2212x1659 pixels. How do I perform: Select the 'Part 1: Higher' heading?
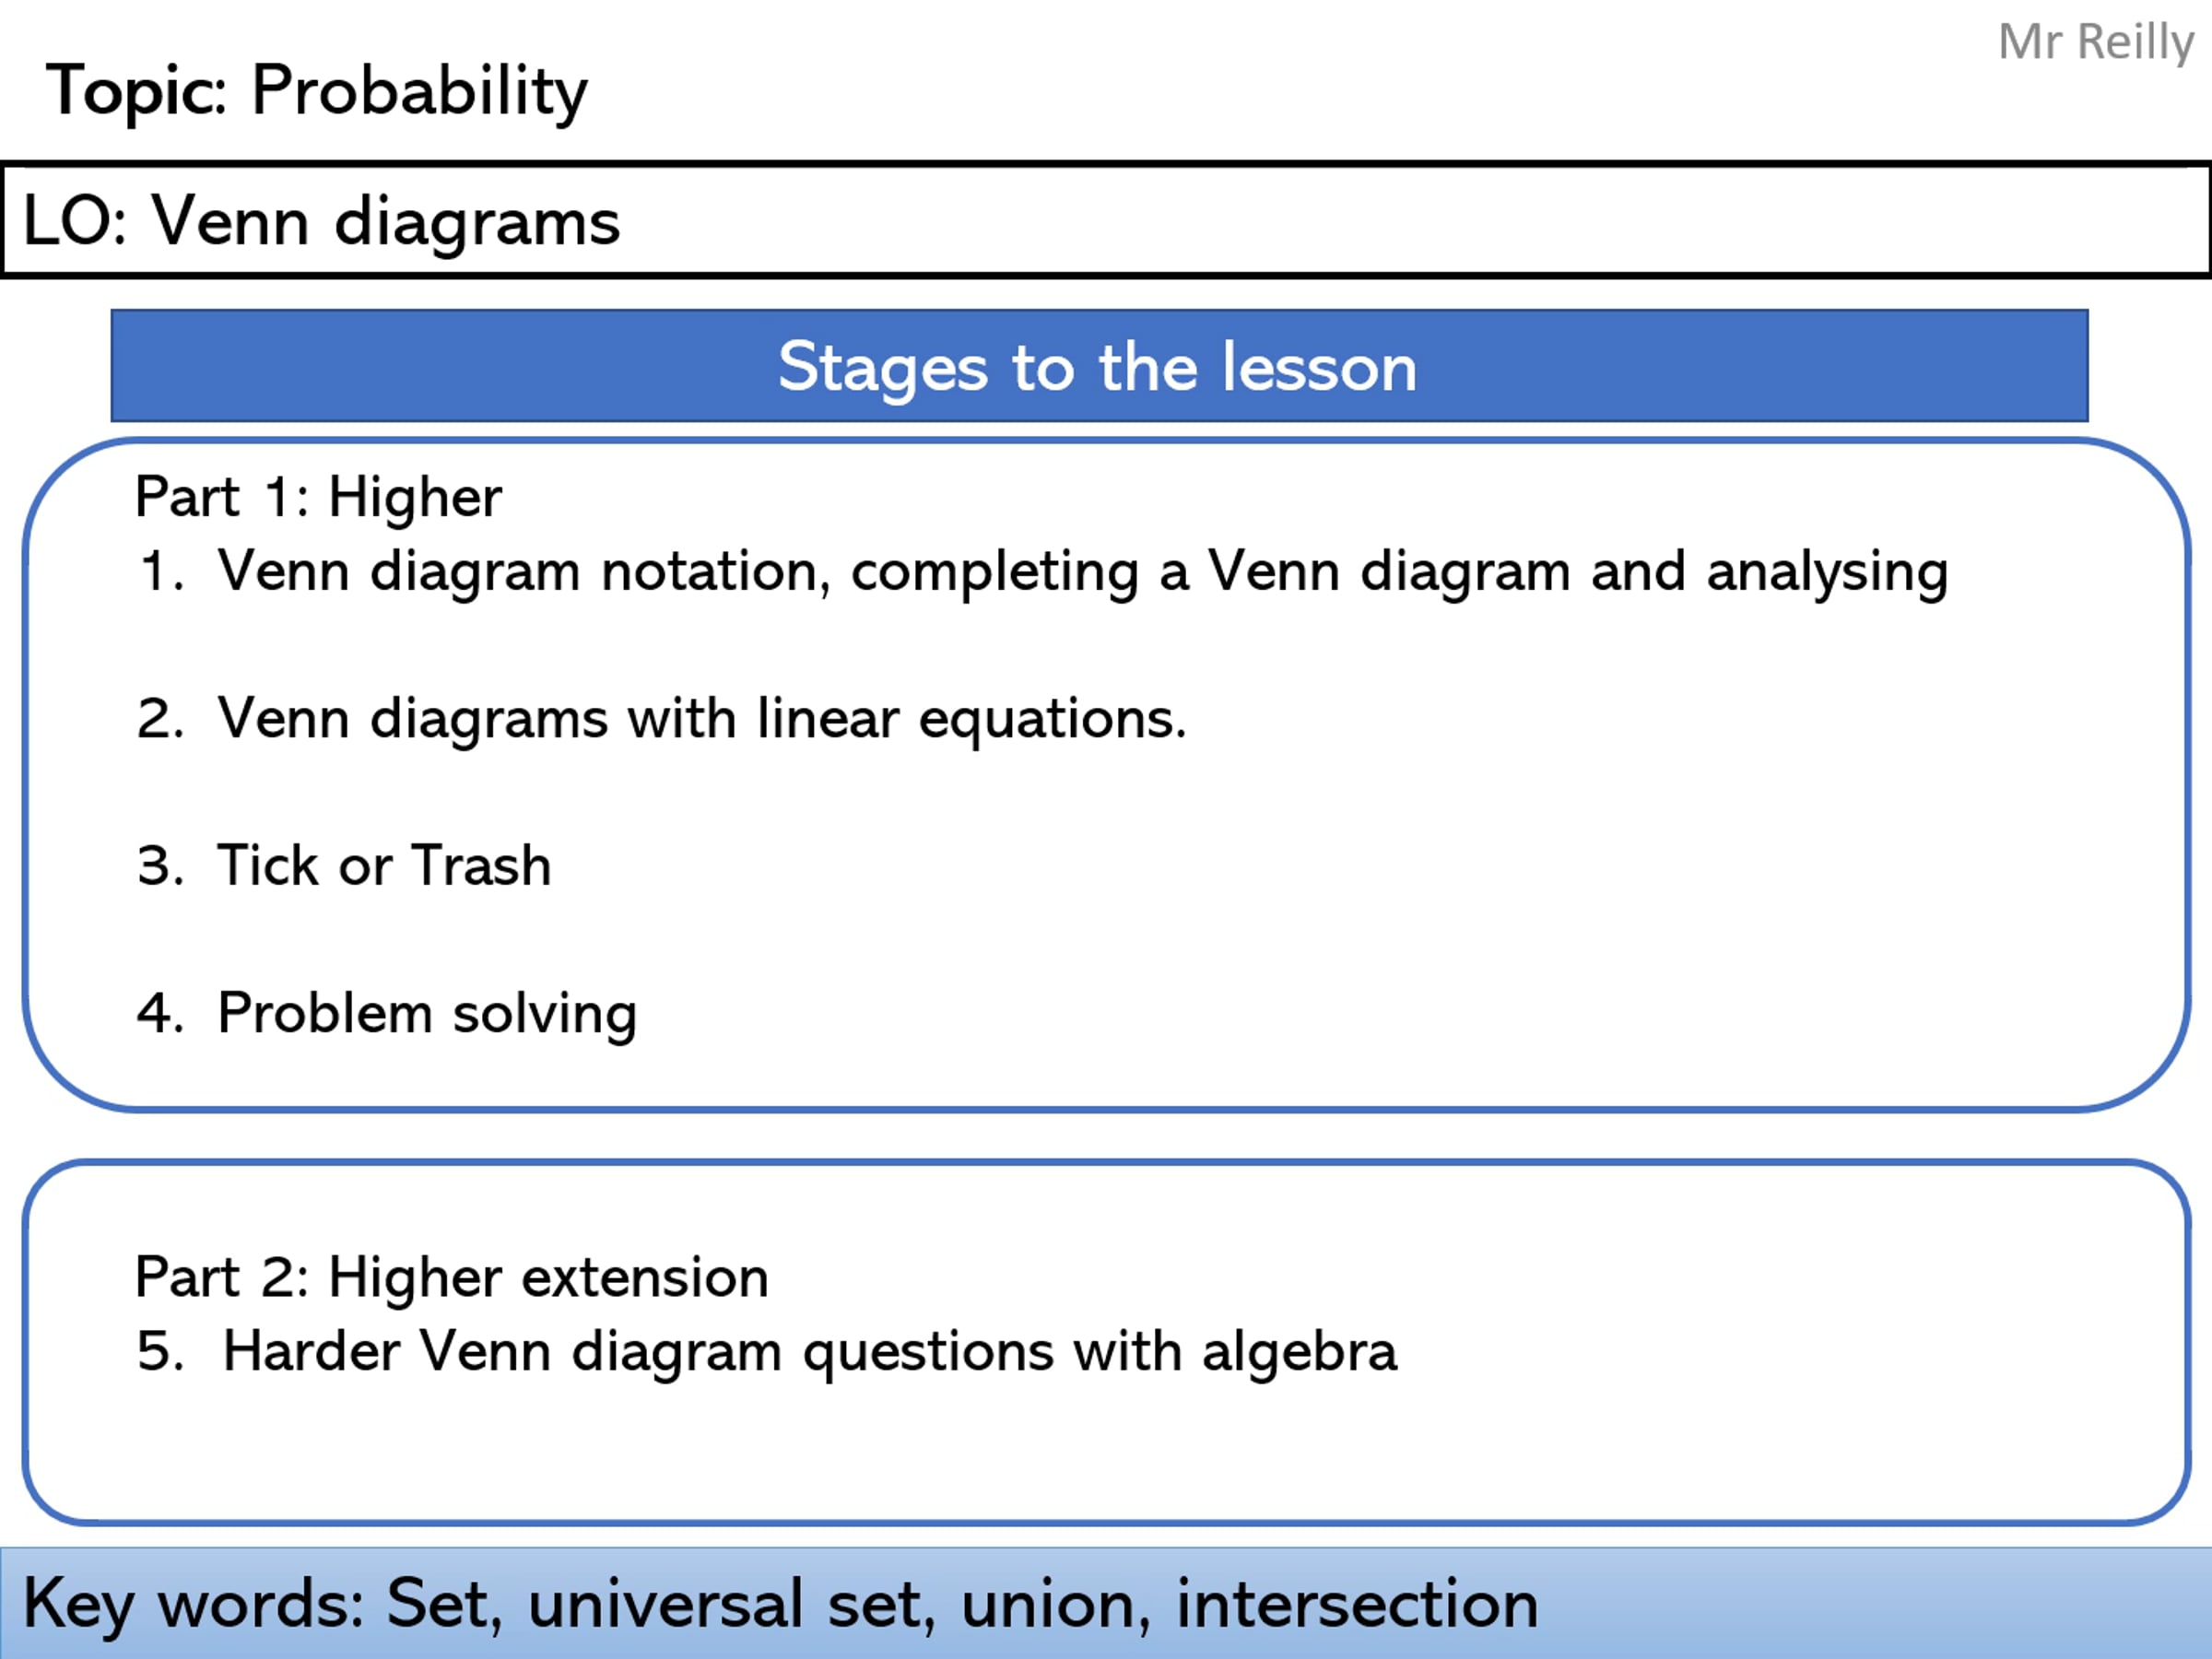tap(318, 497)
